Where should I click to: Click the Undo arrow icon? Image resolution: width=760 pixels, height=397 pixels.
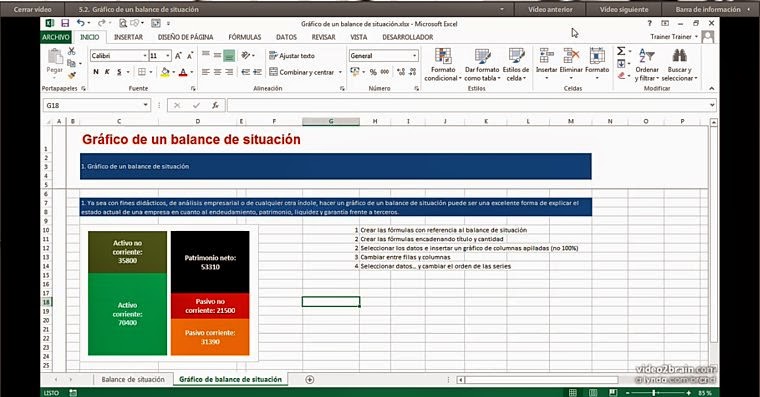(x=80, y=23)
